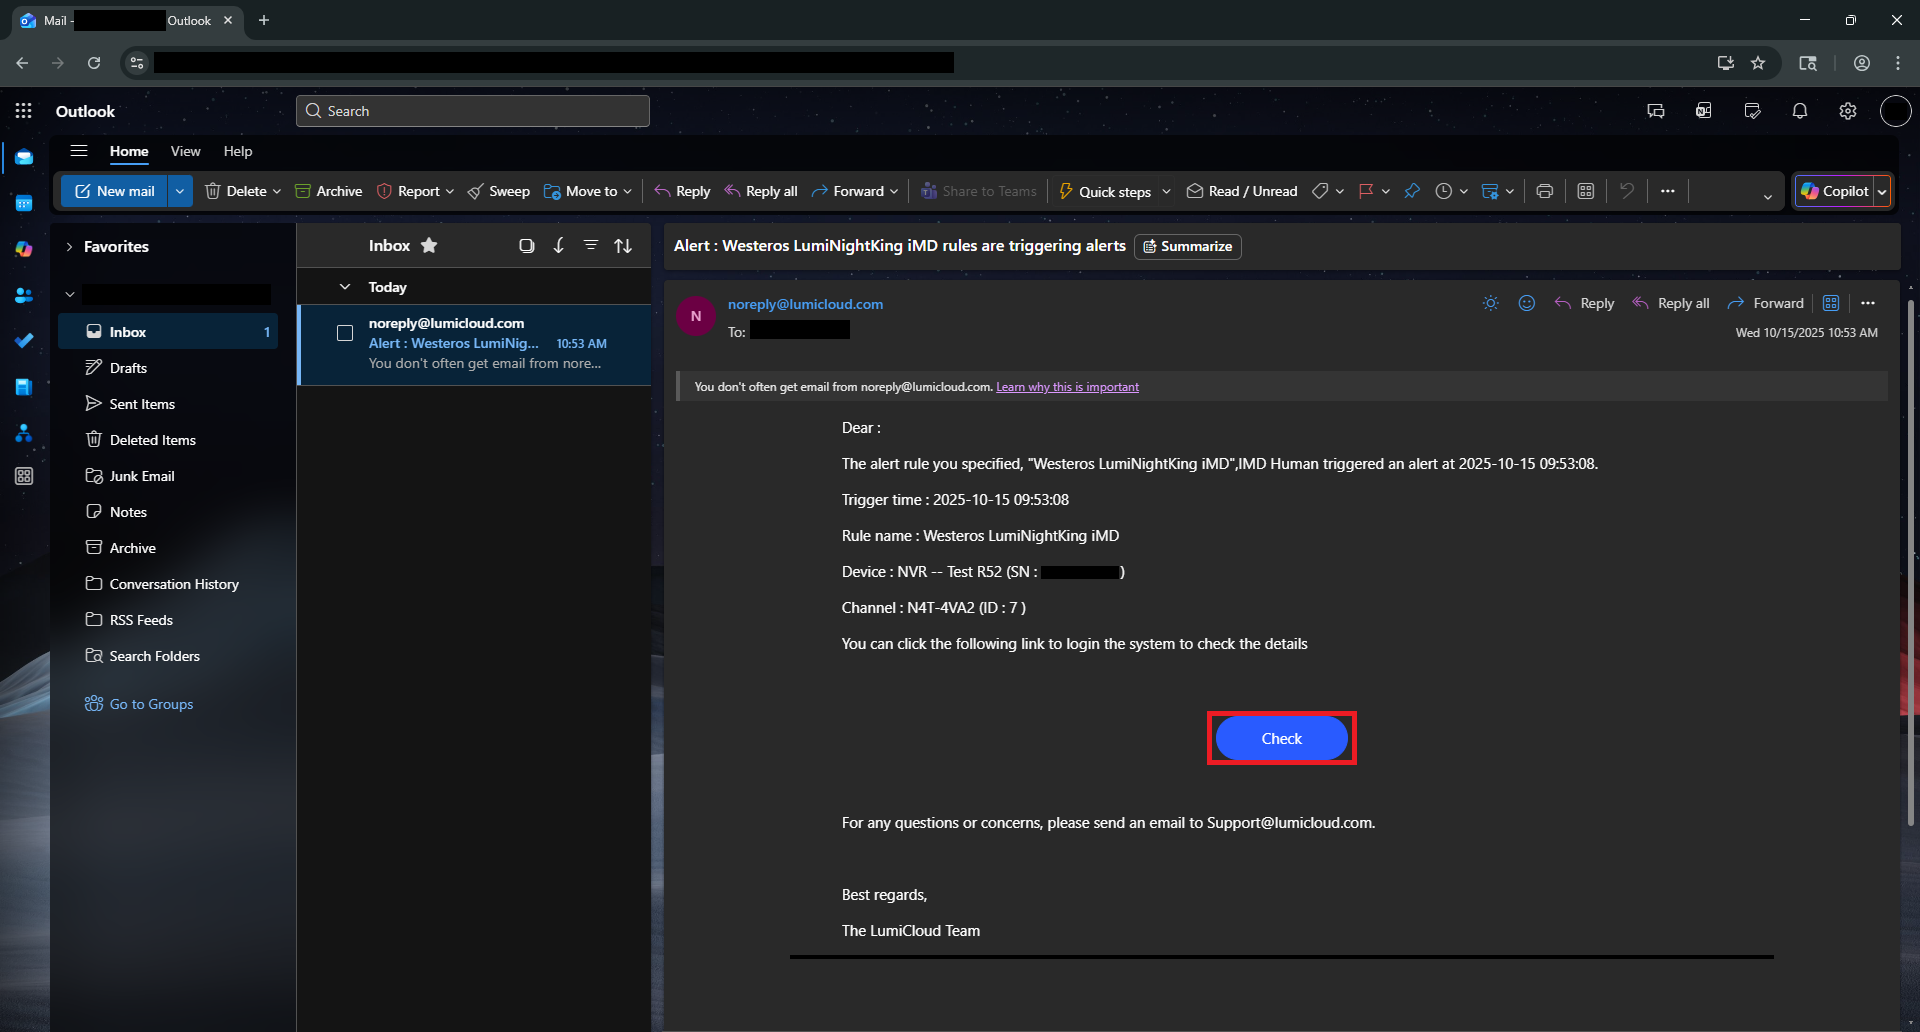Open 'Learn why this is important' link

pyautogui.click(x=1067, y=387)
